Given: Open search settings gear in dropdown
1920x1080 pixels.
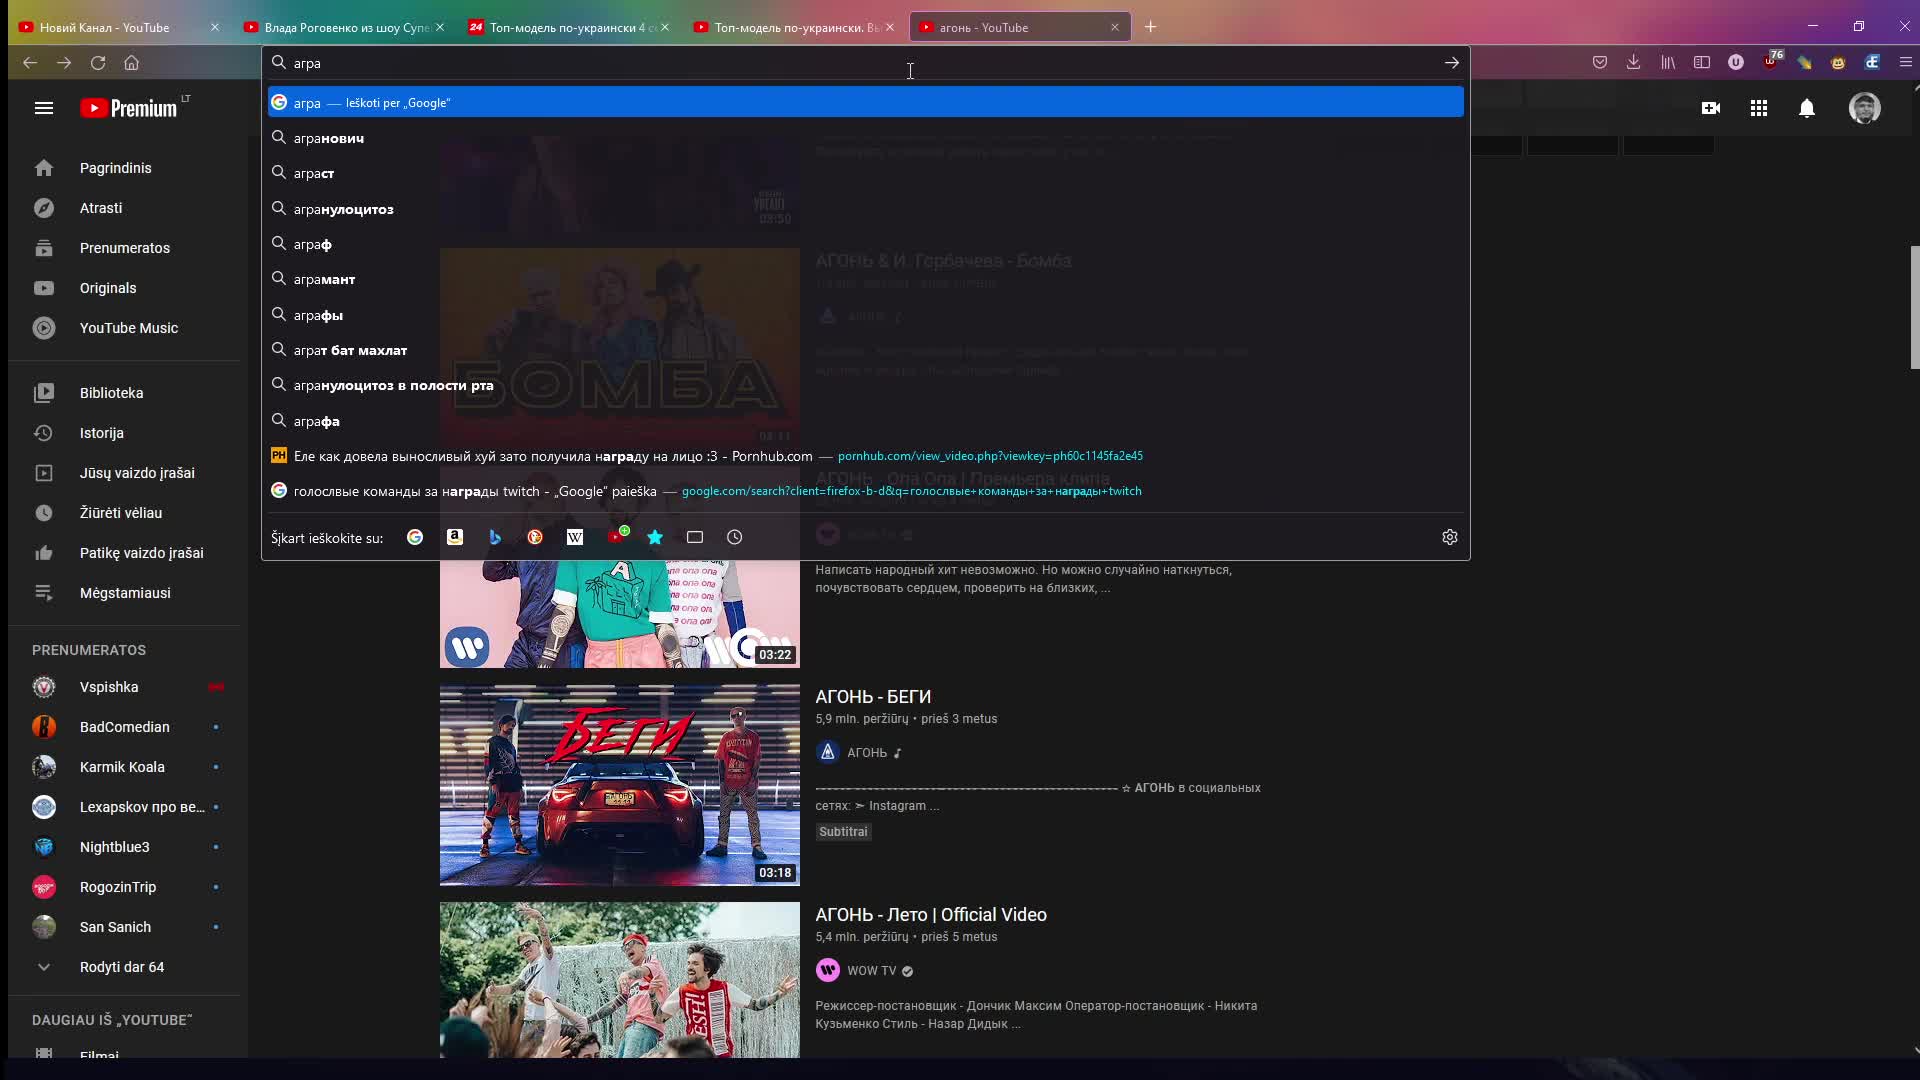Looking at the screenshot, I should [1450, 537].
